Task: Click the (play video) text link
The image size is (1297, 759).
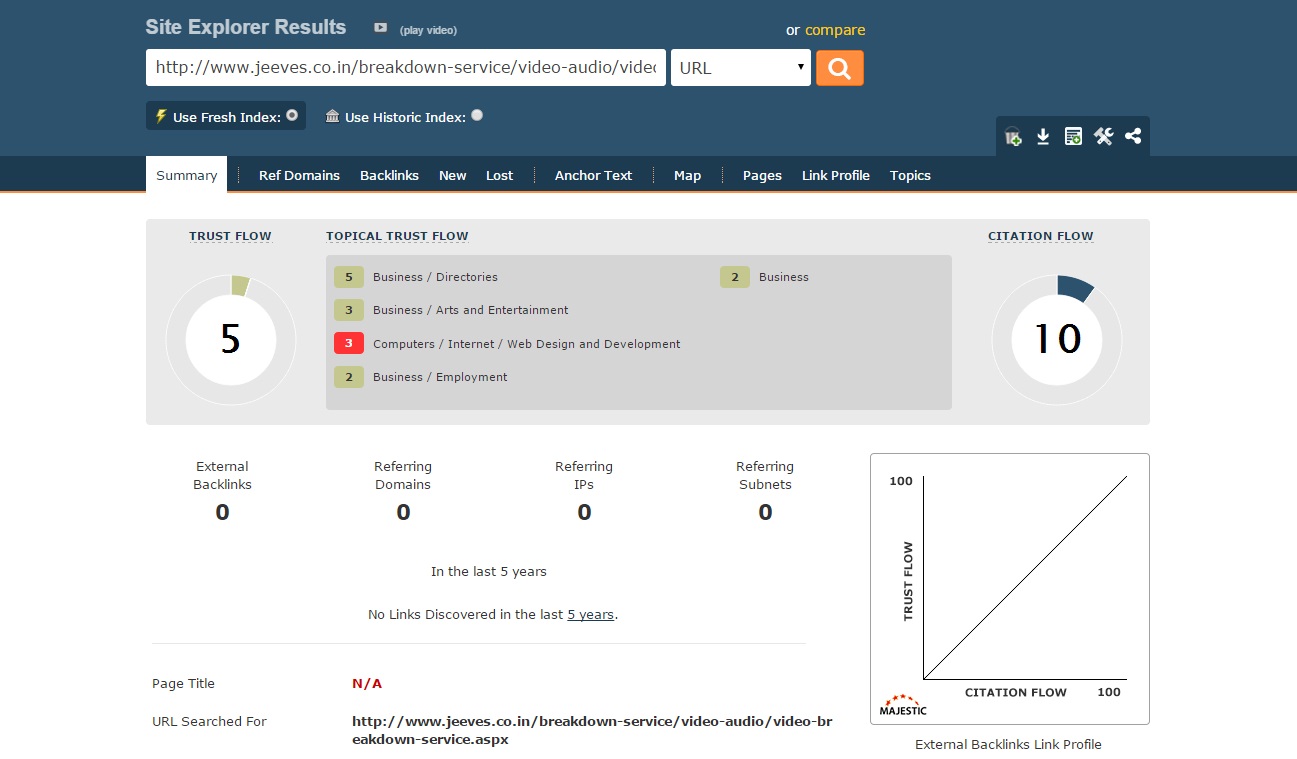Action: click(x=428, y=30)
